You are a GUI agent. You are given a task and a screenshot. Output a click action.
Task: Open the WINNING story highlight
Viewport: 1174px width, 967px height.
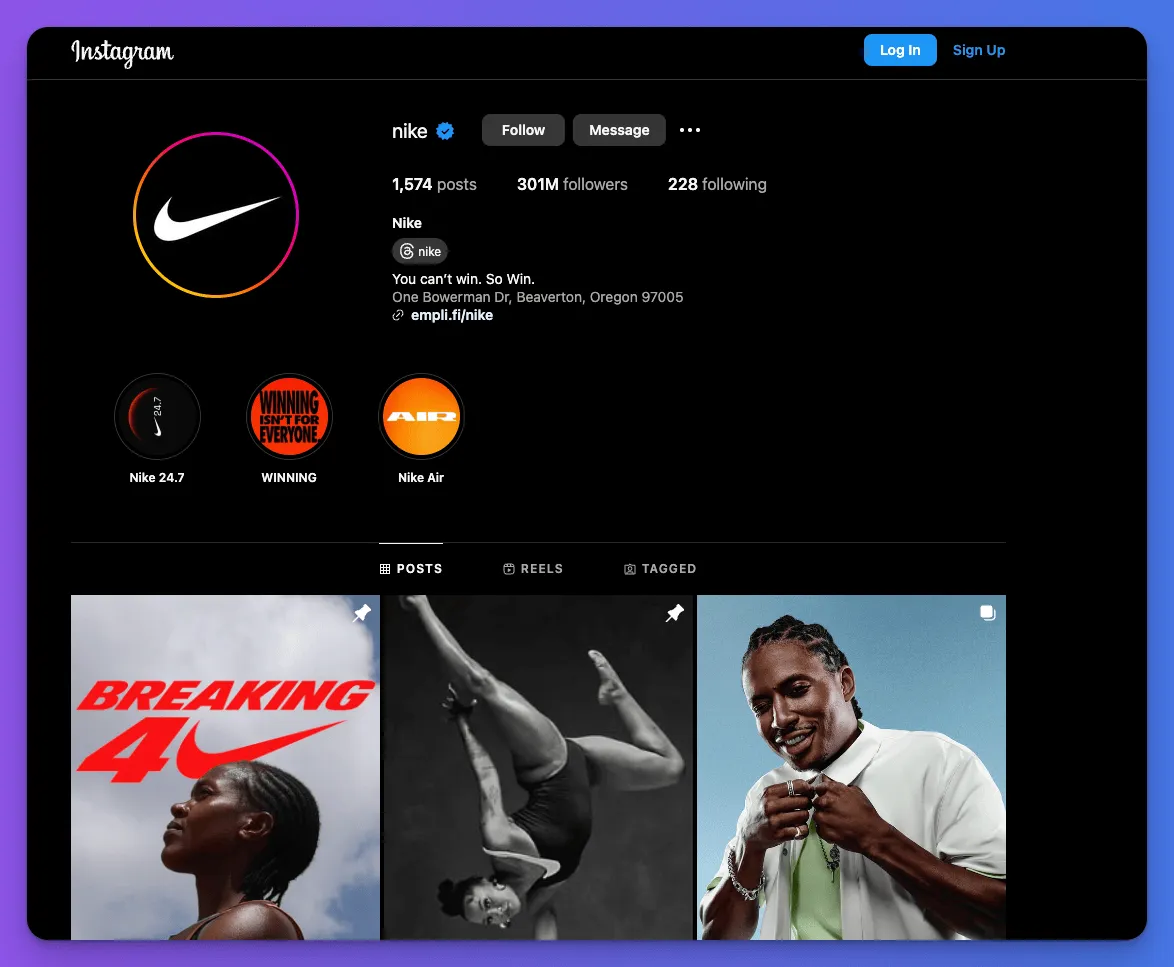[x=289, y=416]
